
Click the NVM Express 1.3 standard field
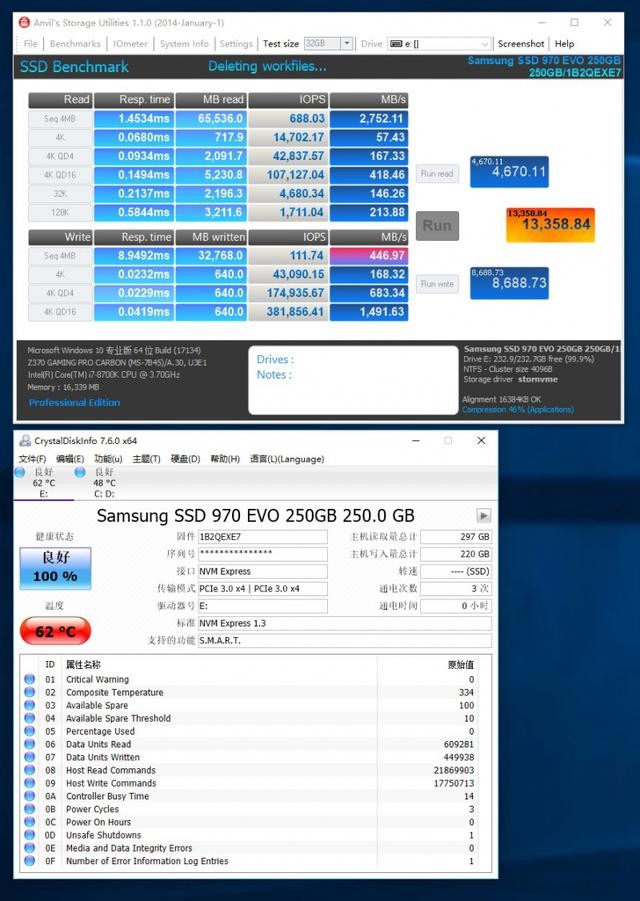[345, 623]
